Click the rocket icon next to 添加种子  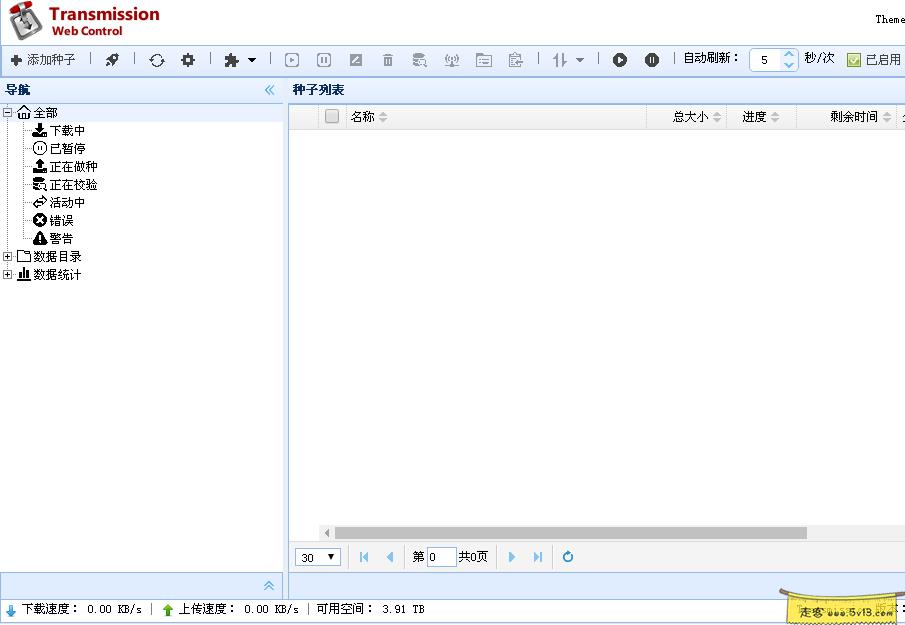[x=112, y=60]
